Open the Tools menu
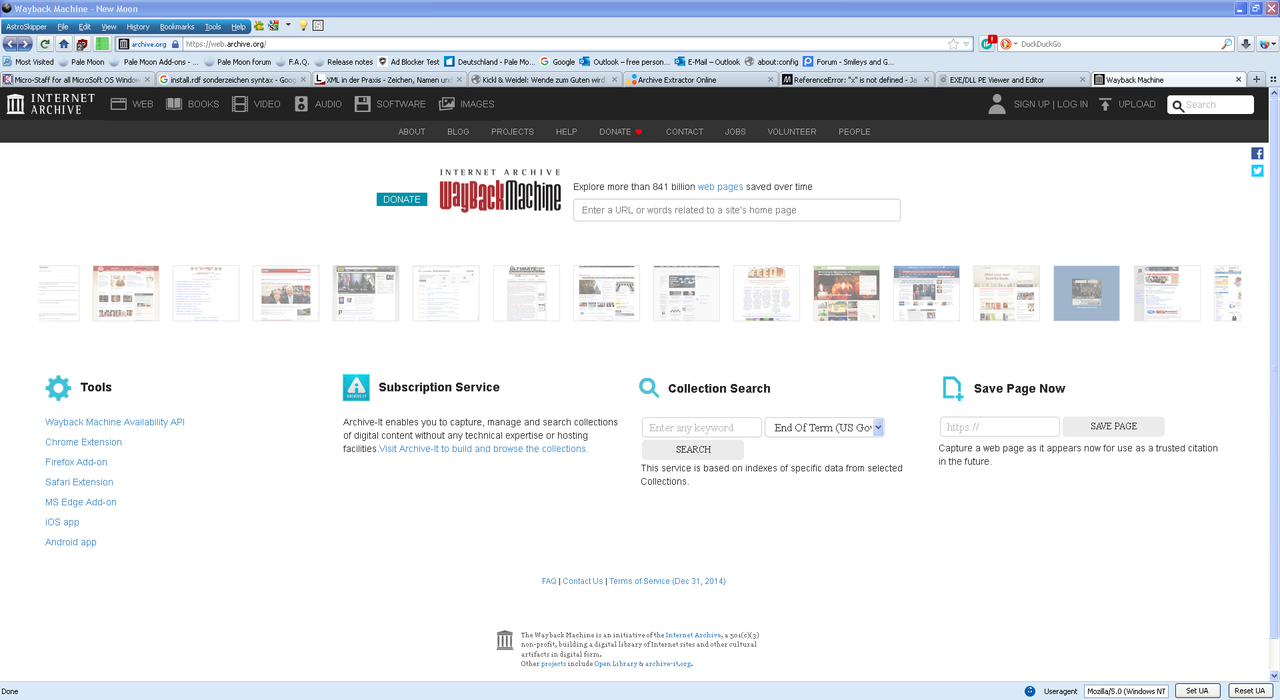This screenshot has width=1280, height=700. (x=213, y=27)
